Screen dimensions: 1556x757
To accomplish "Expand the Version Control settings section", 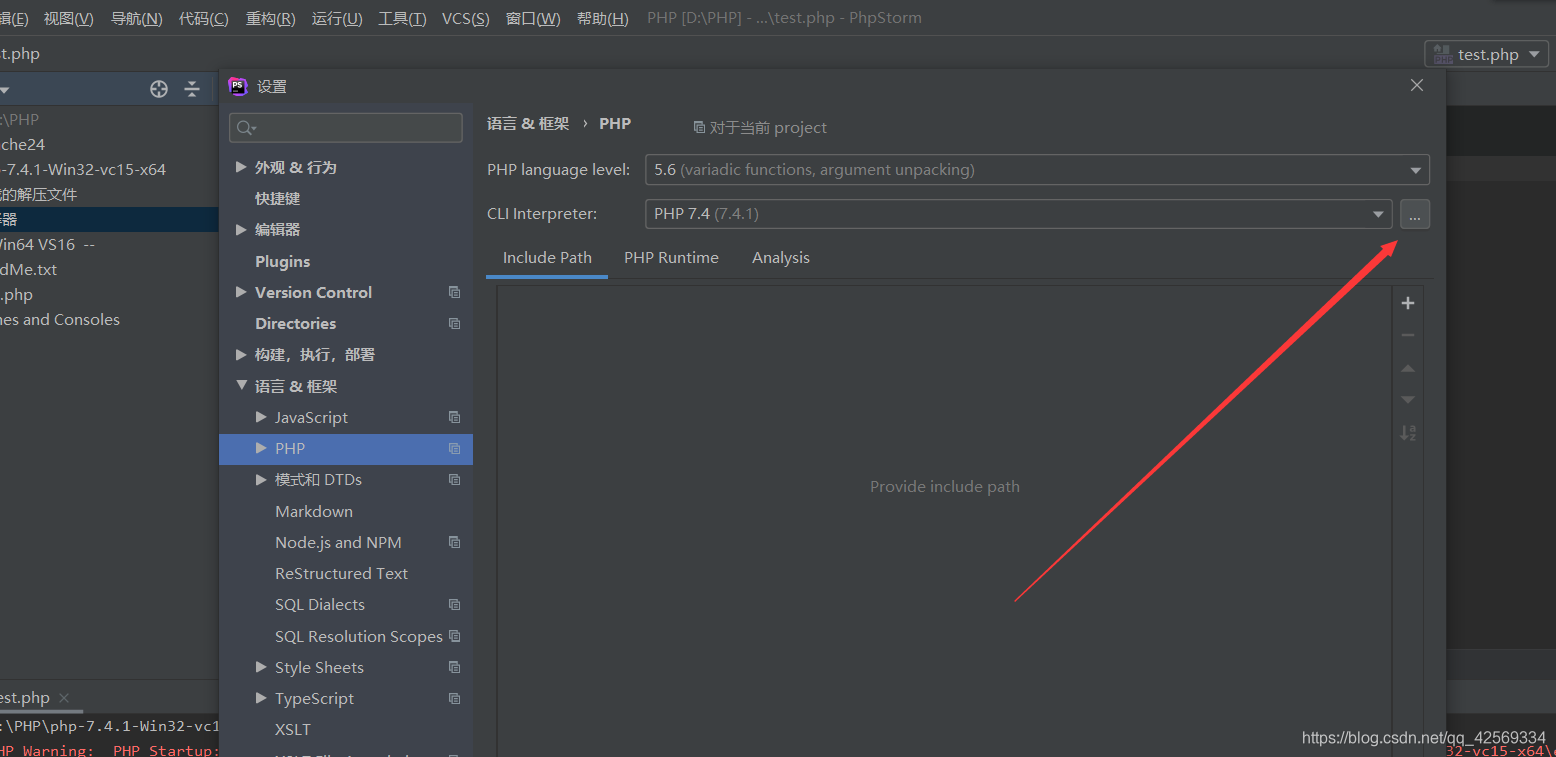I will tap(241, 292).
